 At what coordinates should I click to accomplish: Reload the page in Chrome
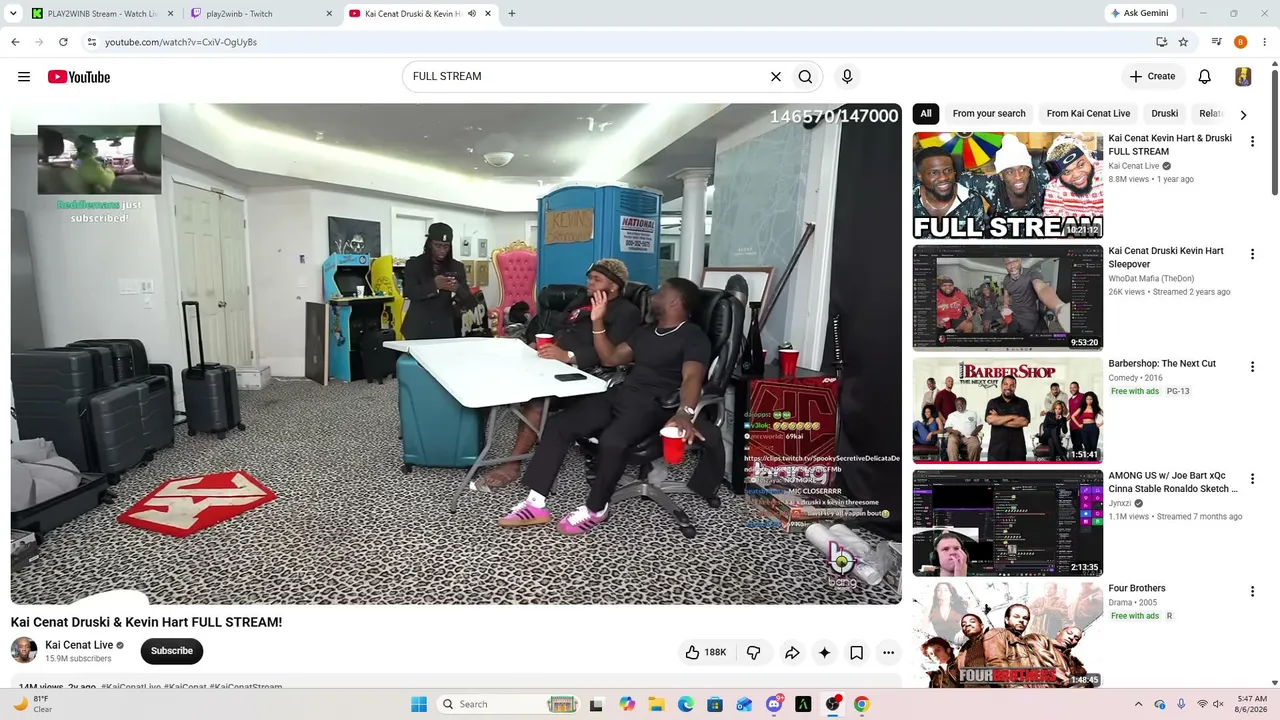coord(63,42)
